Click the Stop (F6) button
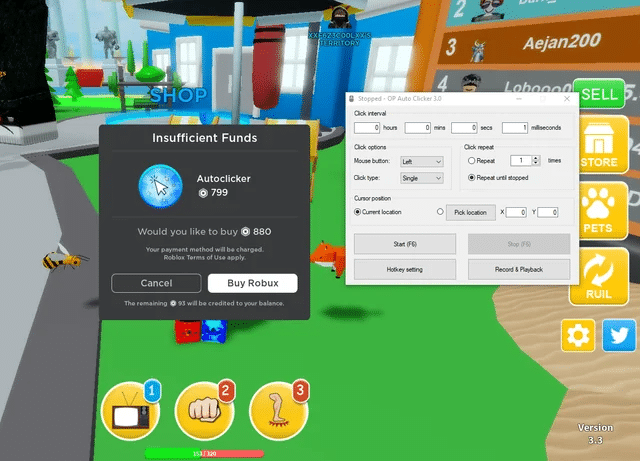Viewport: 640px width, 461px height. [519, 244]
